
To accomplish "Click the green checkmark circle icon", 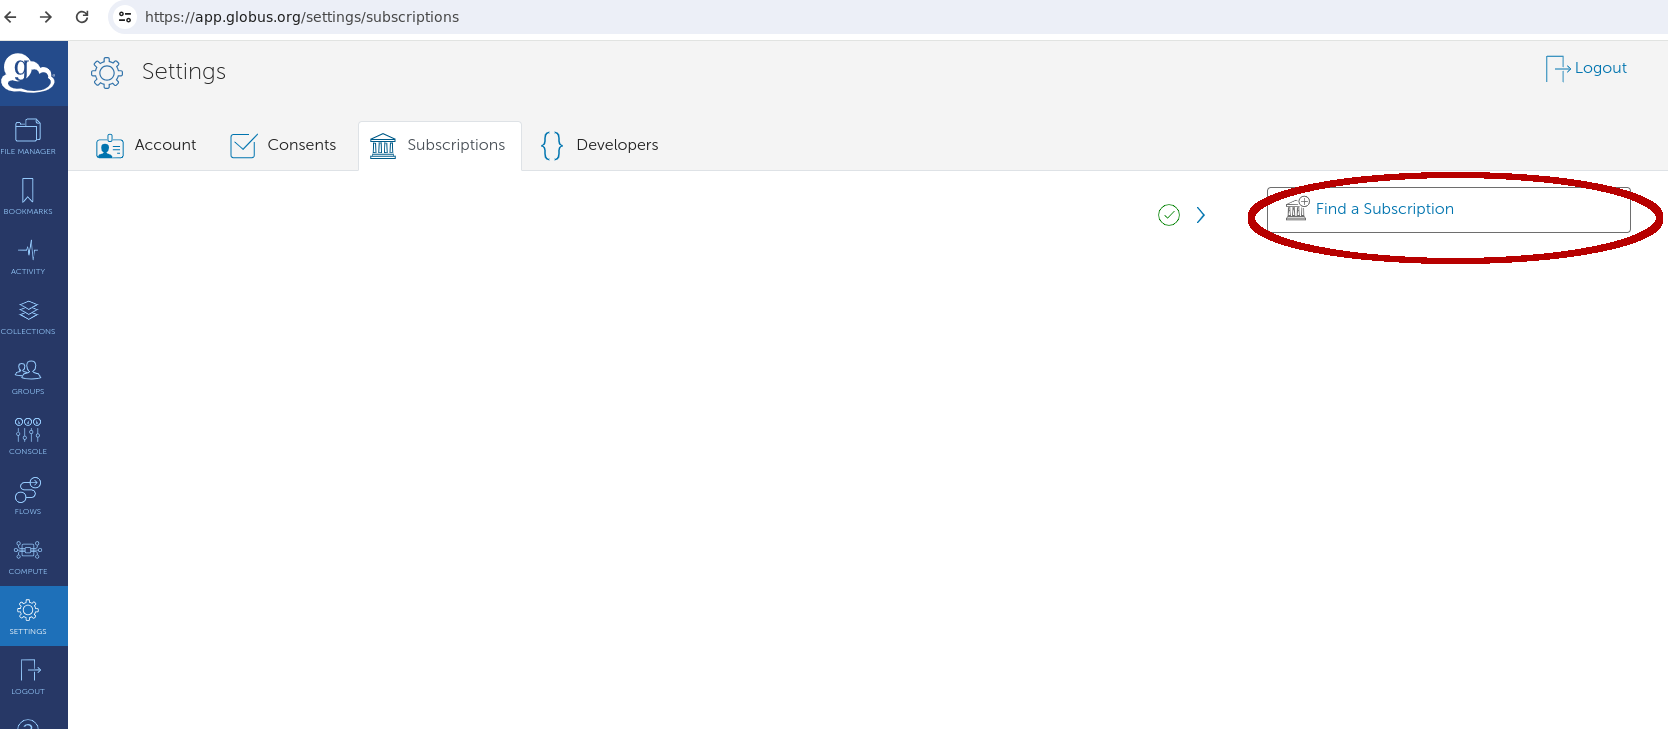I will click(x=1169, y=215).
